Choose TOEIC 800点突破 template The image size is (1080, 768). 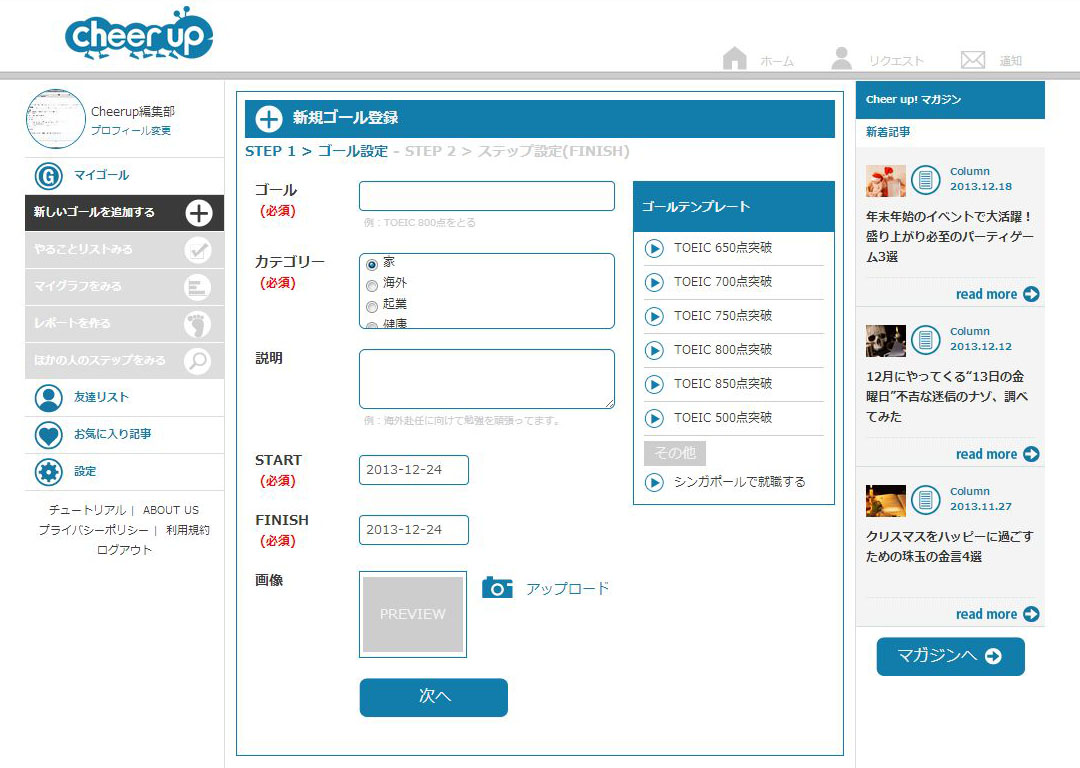[722, 350]
